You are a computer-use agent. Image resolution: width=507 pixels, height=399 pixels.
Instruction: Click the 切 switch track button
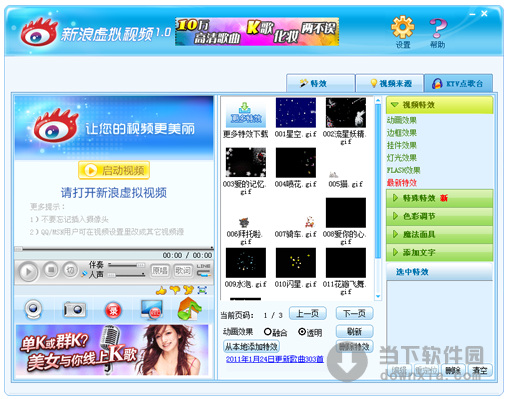point(70,270)
